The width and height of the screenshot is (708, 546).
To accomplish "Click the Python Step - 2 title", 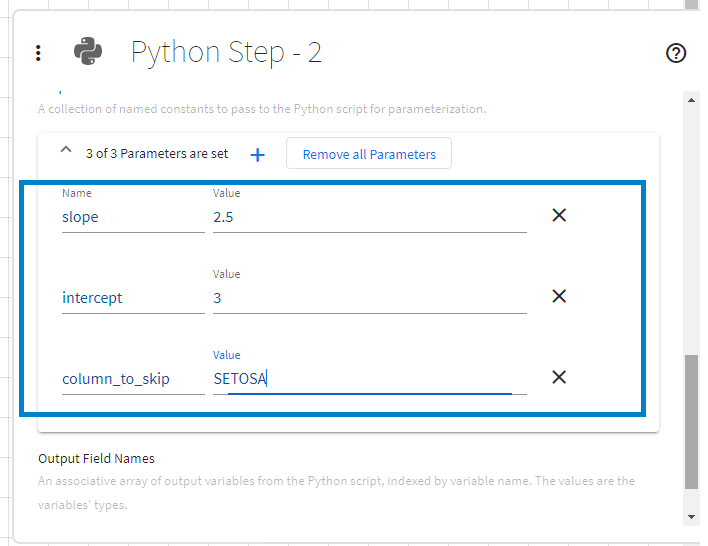I will pos(226,53).
